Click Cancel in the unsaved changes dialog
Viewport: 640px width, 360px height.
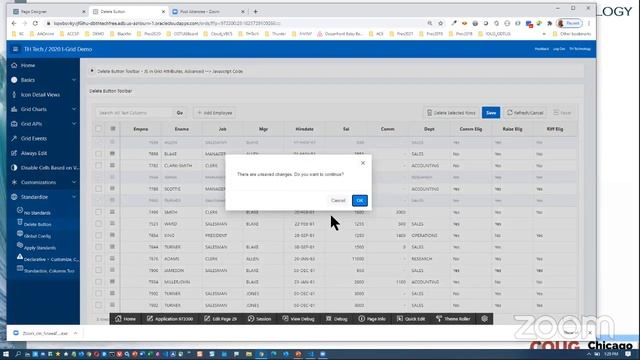coord(338,200)
